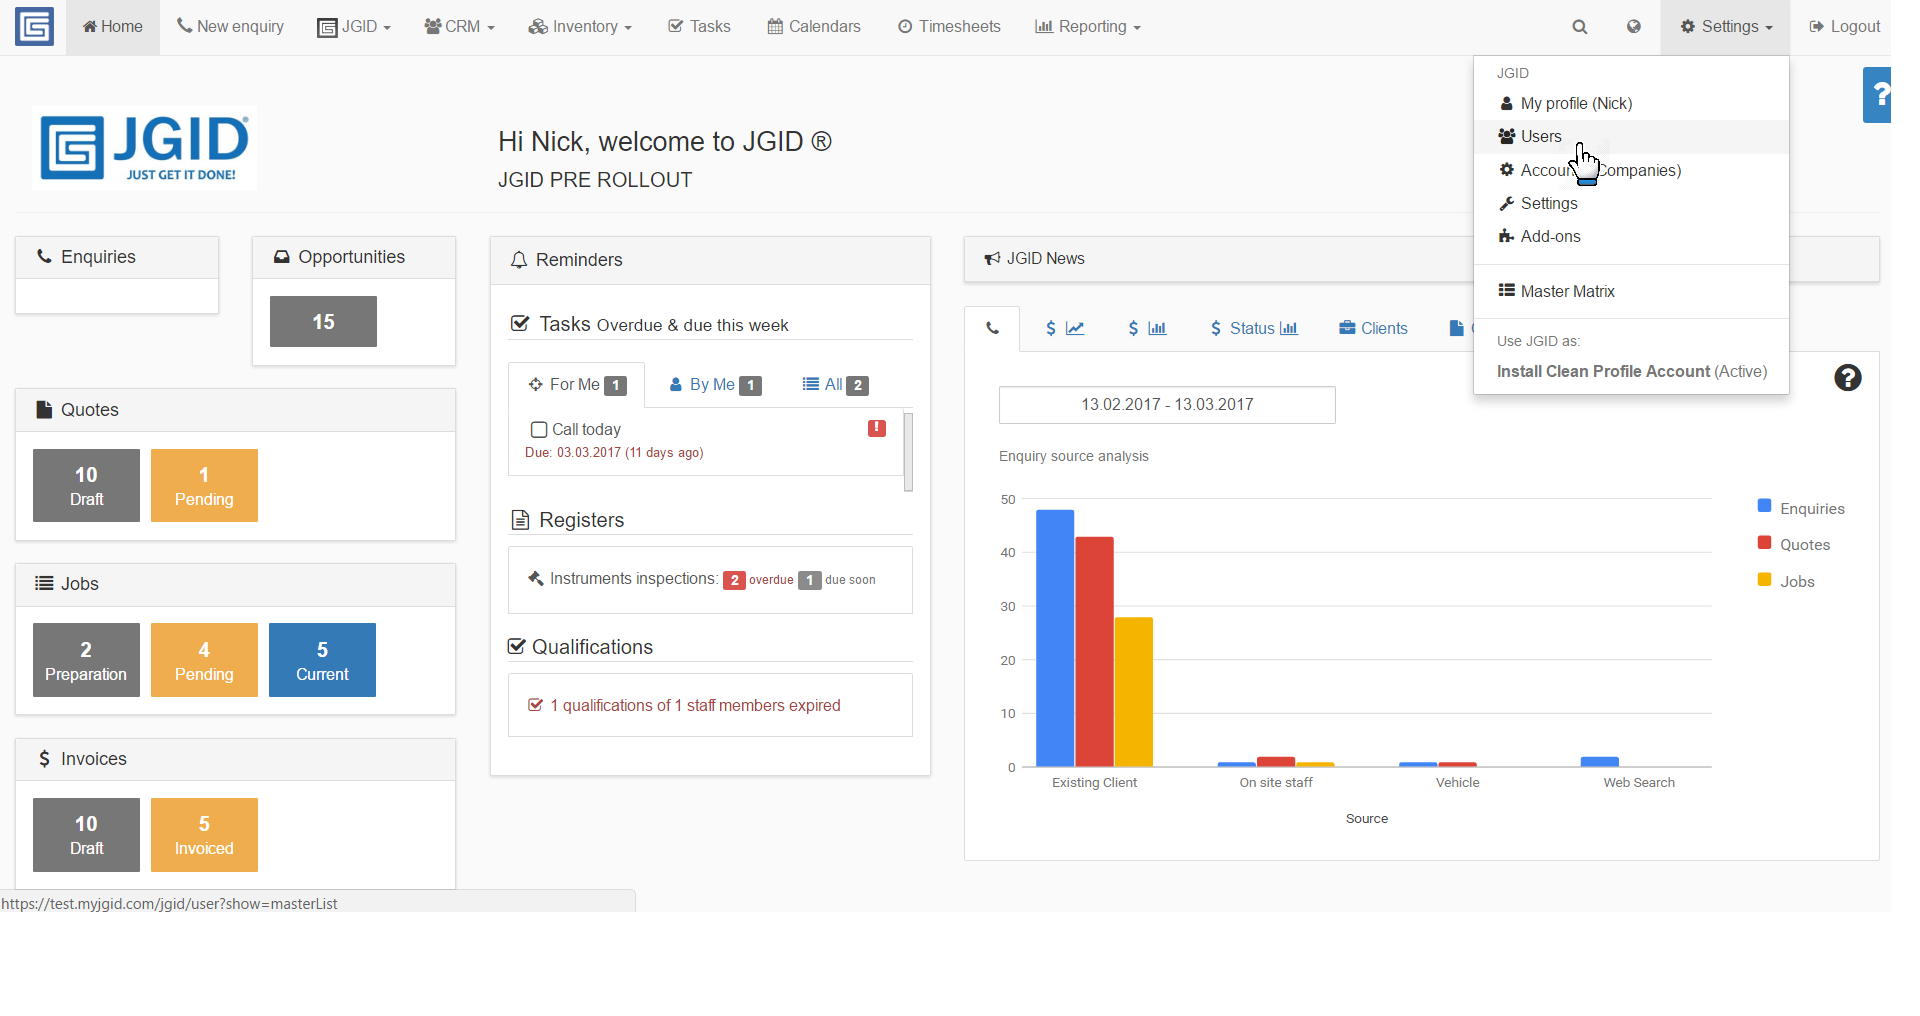
Task: Open the 15 opportunities tile
Action: 323,322
